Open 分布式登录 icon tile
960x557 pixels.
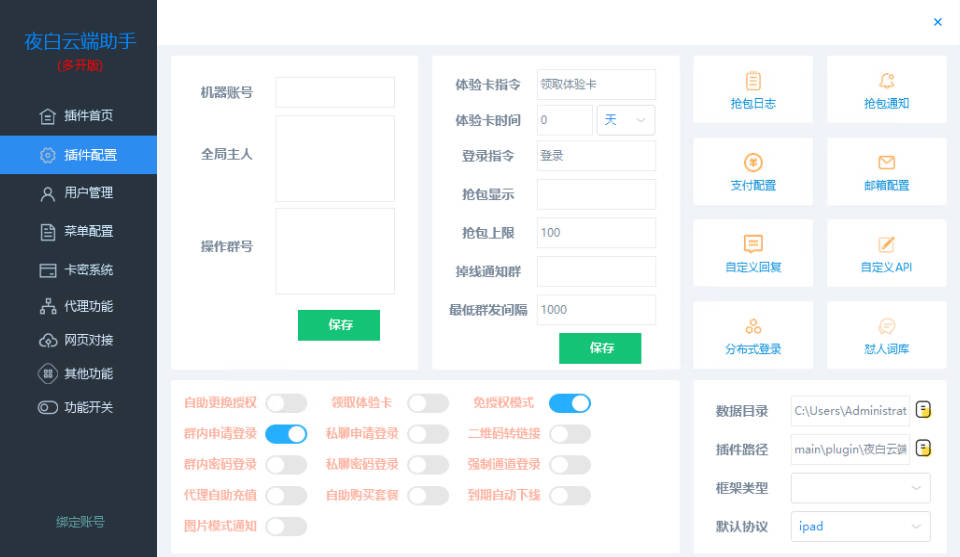click(x=753, y=328)
